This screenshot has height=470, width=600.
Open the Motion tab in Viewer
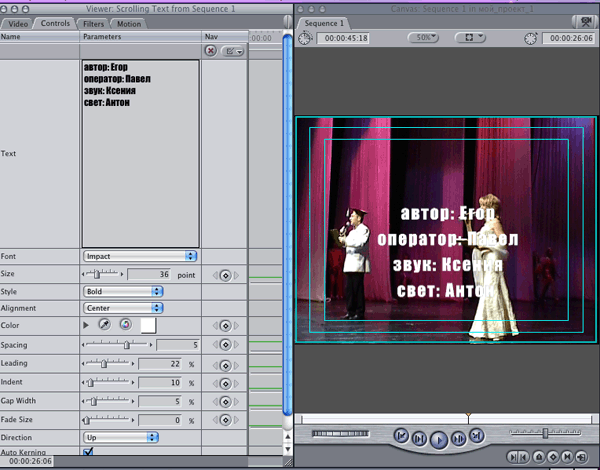point(129,24)
